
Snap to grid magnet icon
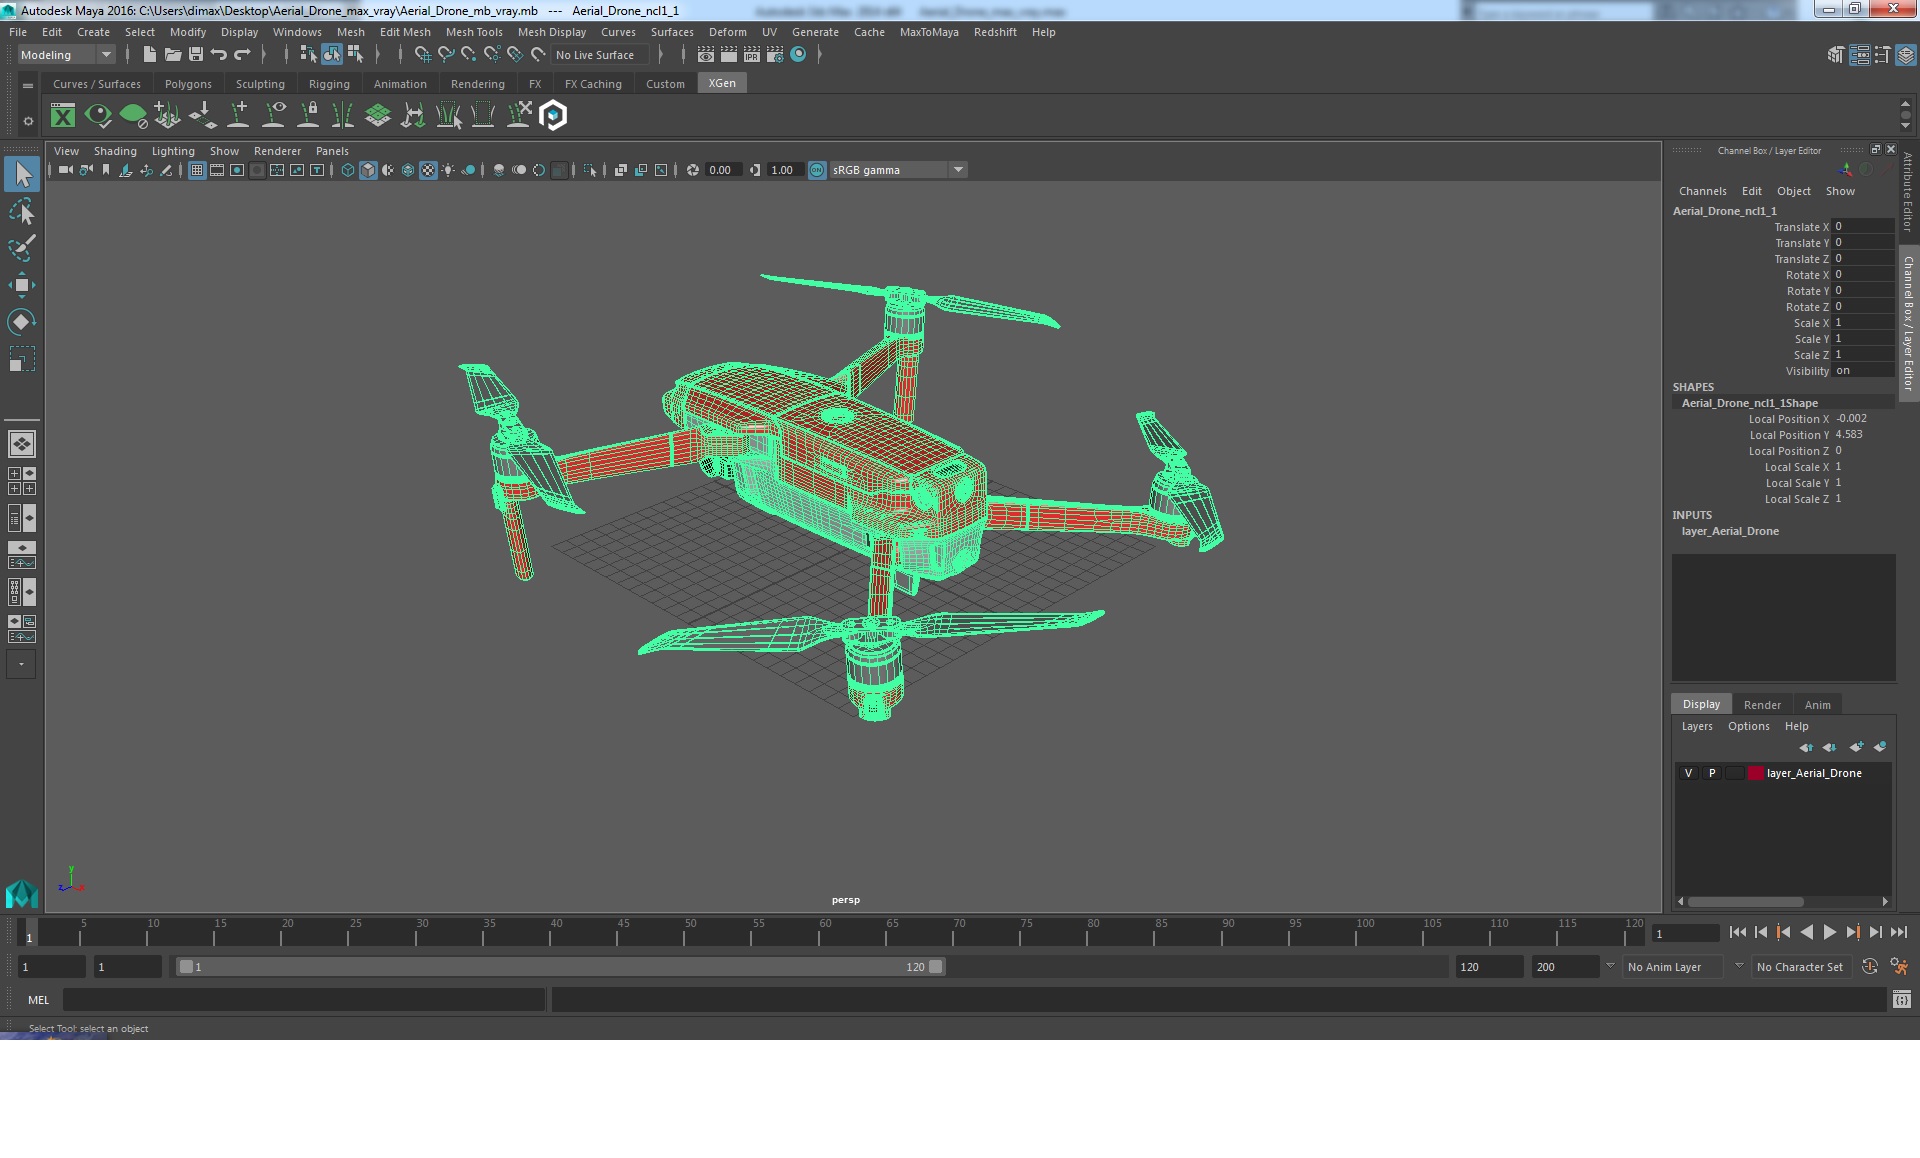coord(422,55)
